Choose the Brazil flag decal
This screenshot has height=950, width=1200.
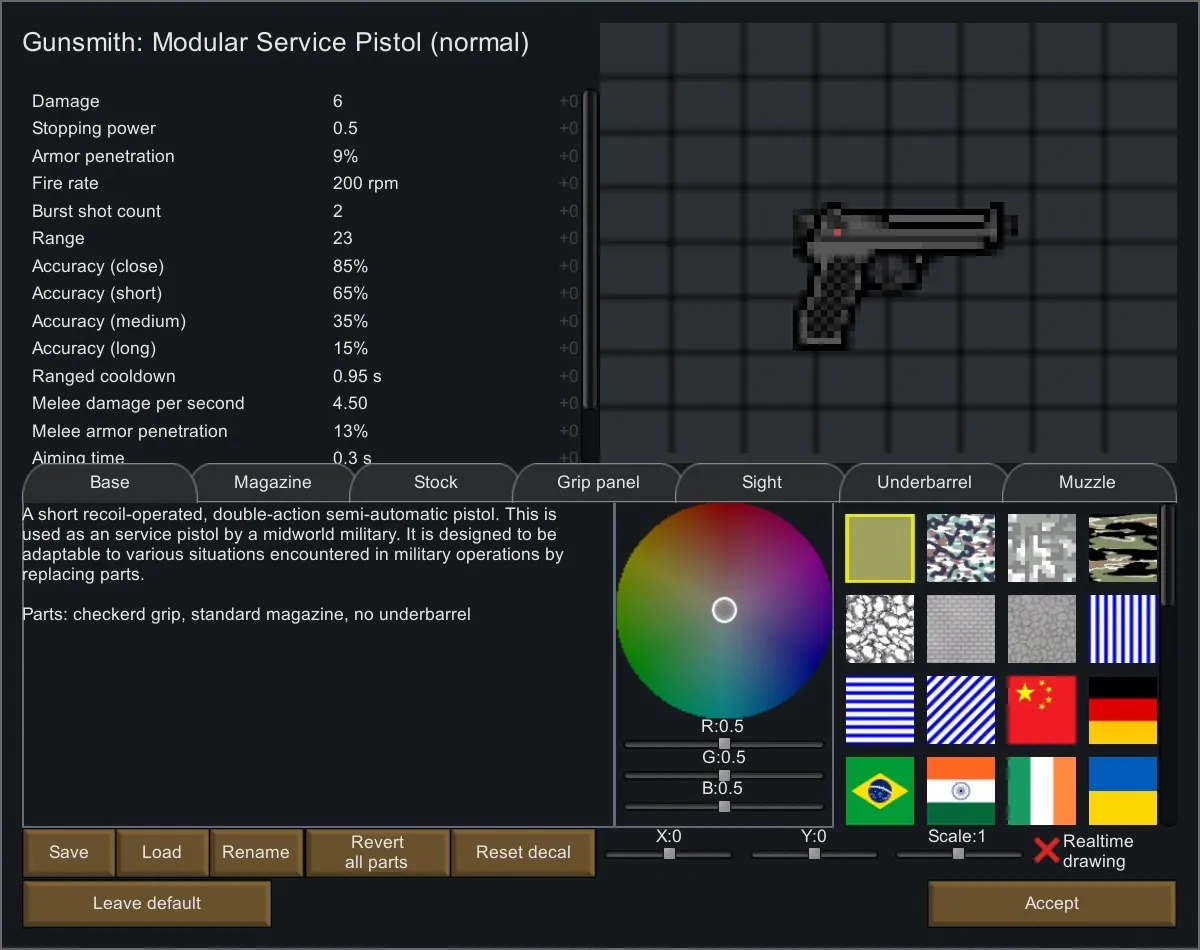click(x=880, y=791)
